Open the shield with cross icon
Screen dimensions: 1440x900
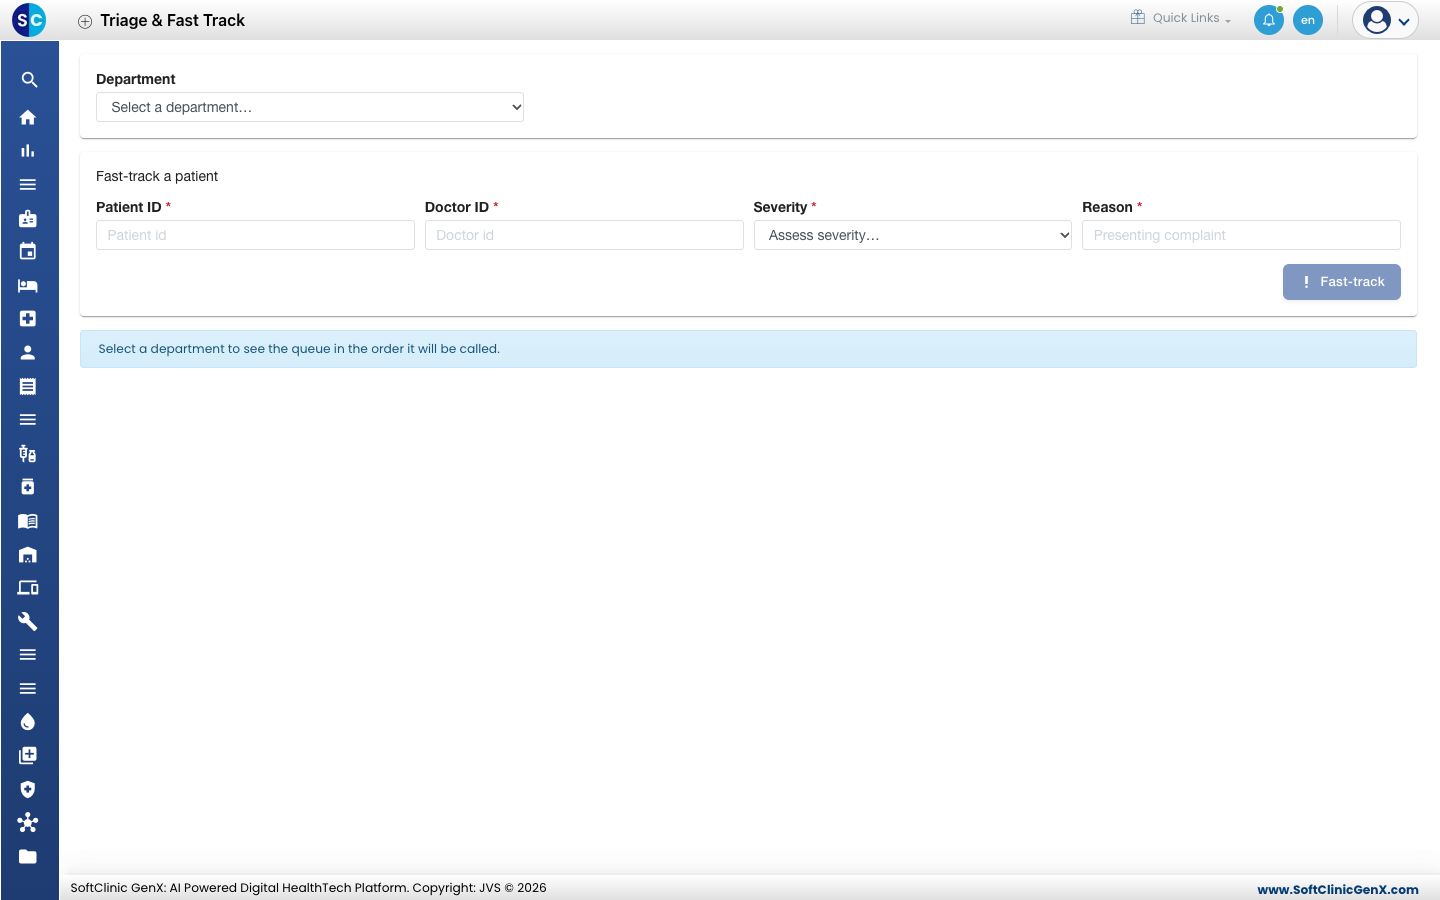(x=28, y=789)
